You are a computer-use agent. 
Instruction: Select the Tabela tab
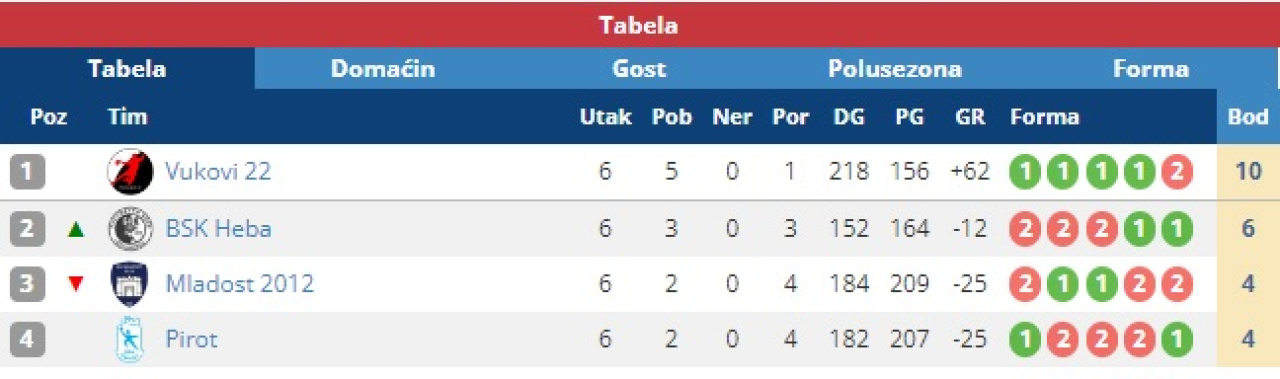pos(127,69)
